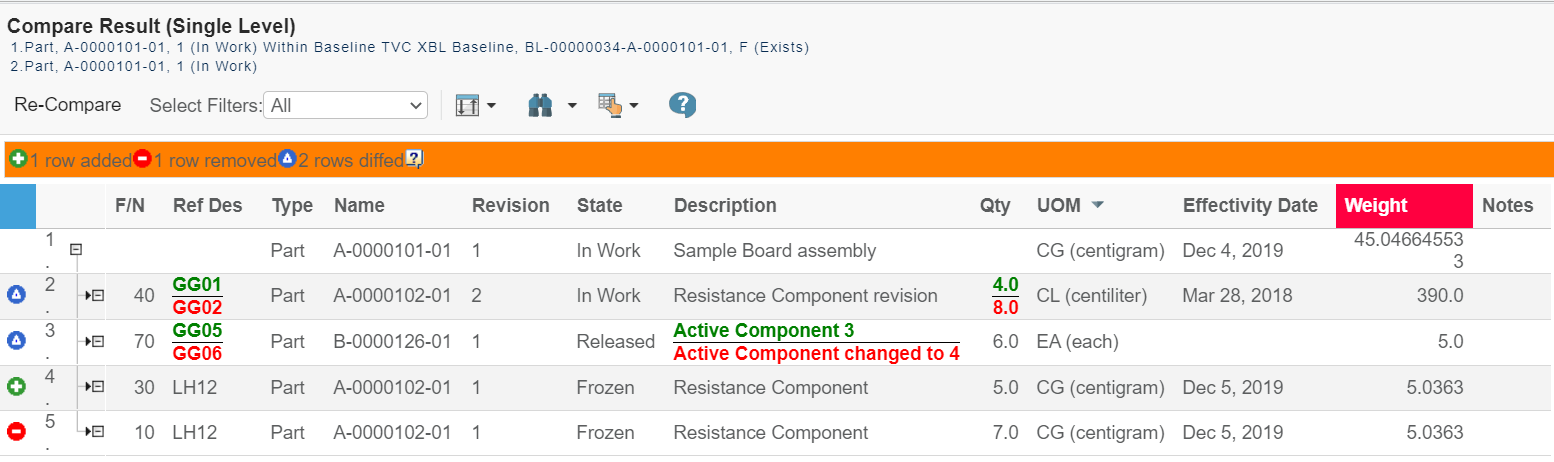Click the red removed icon on row 5
Image resolution: width=1554 pixels, height=462 pixels.
(16, 433)
